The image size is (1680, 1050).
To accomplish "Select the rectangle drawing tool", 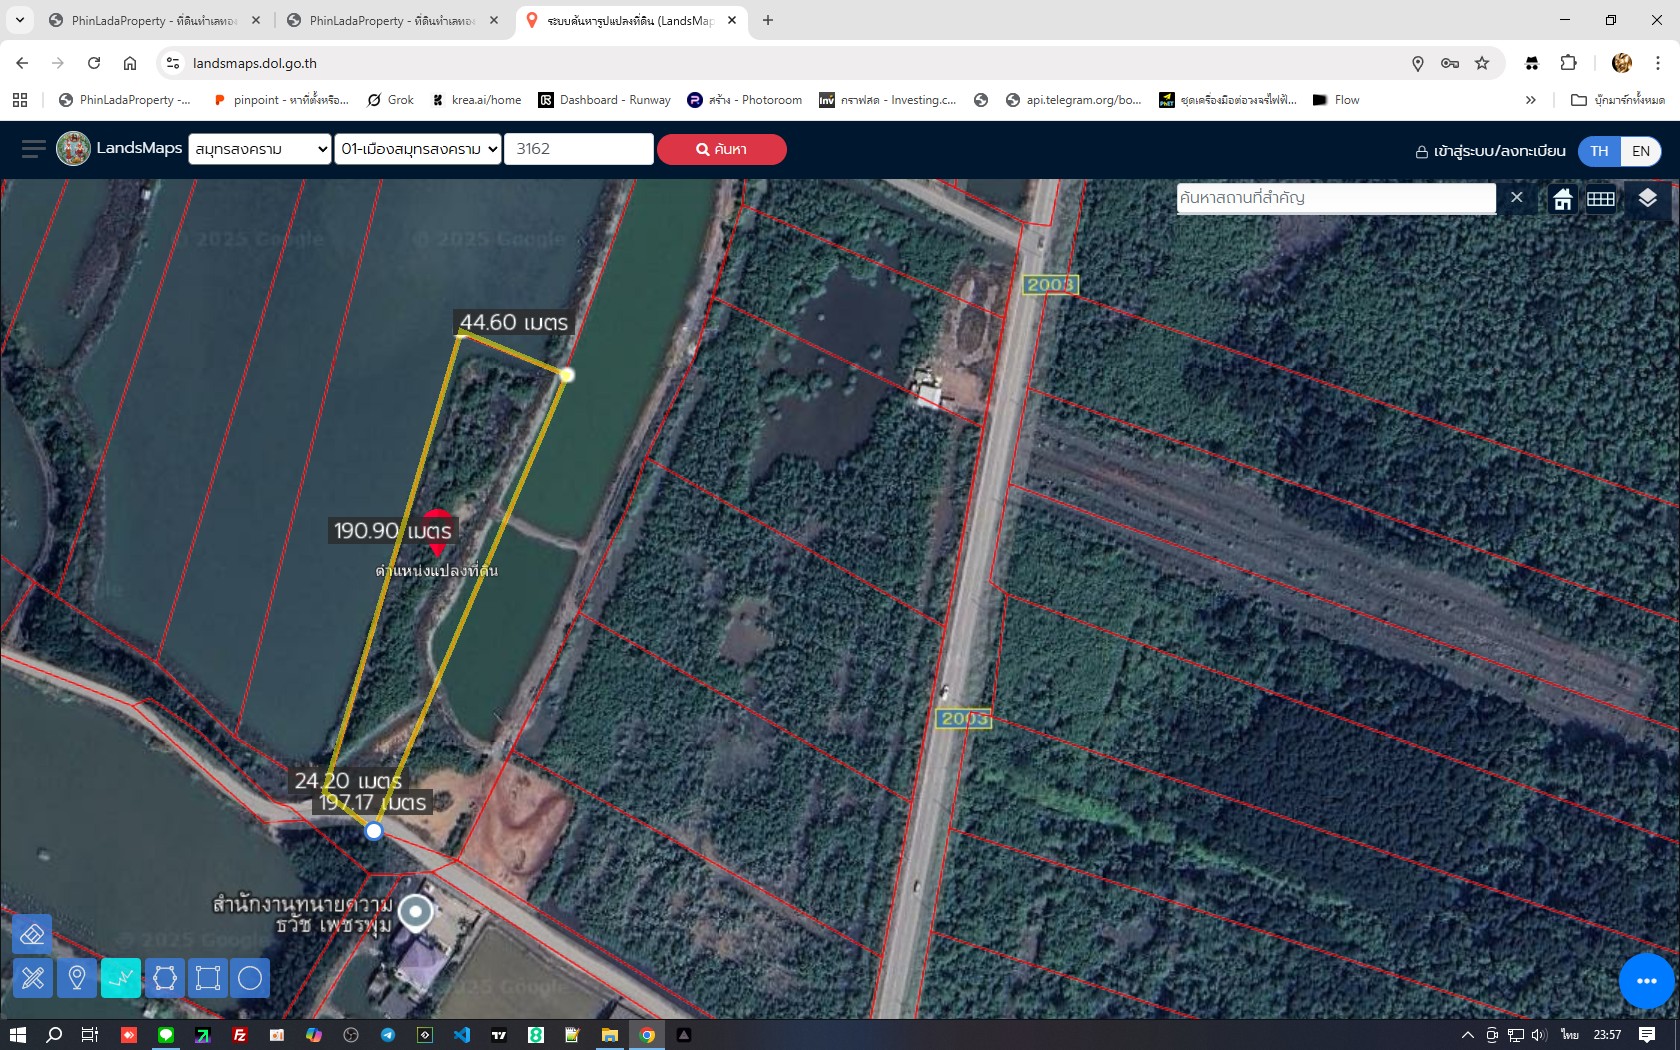I will coord(208,978).
